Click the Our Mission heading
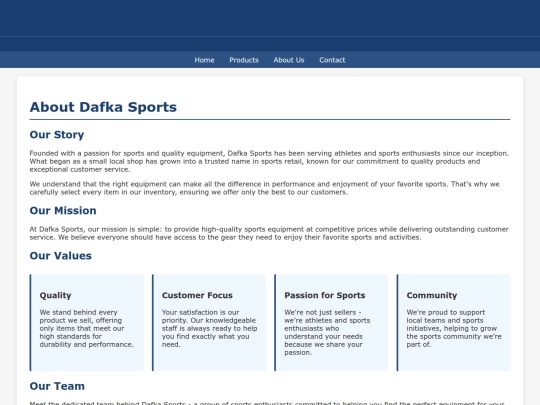Viewport: 540px width, 405px height. coord(63,210)
